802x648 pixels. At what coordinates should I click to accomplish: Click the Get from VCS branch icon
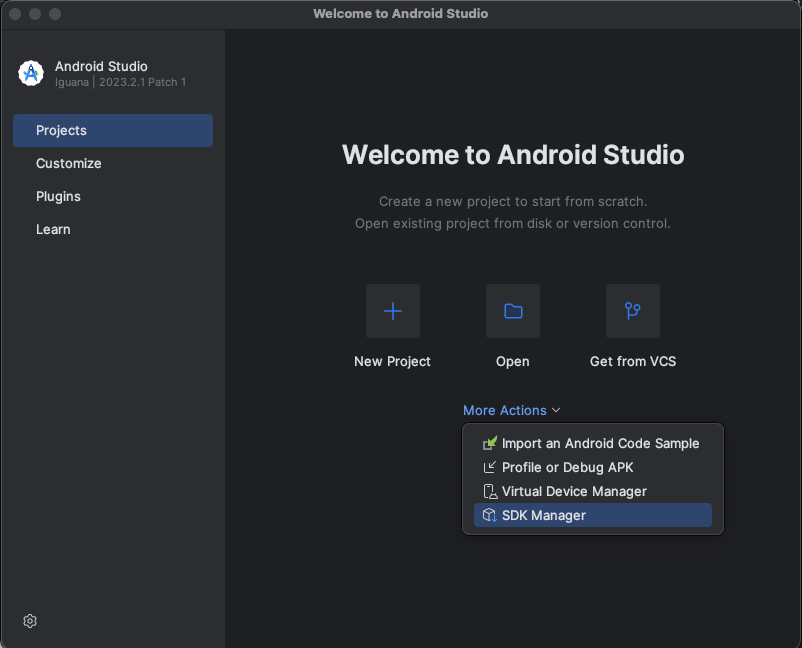point(633,311)
